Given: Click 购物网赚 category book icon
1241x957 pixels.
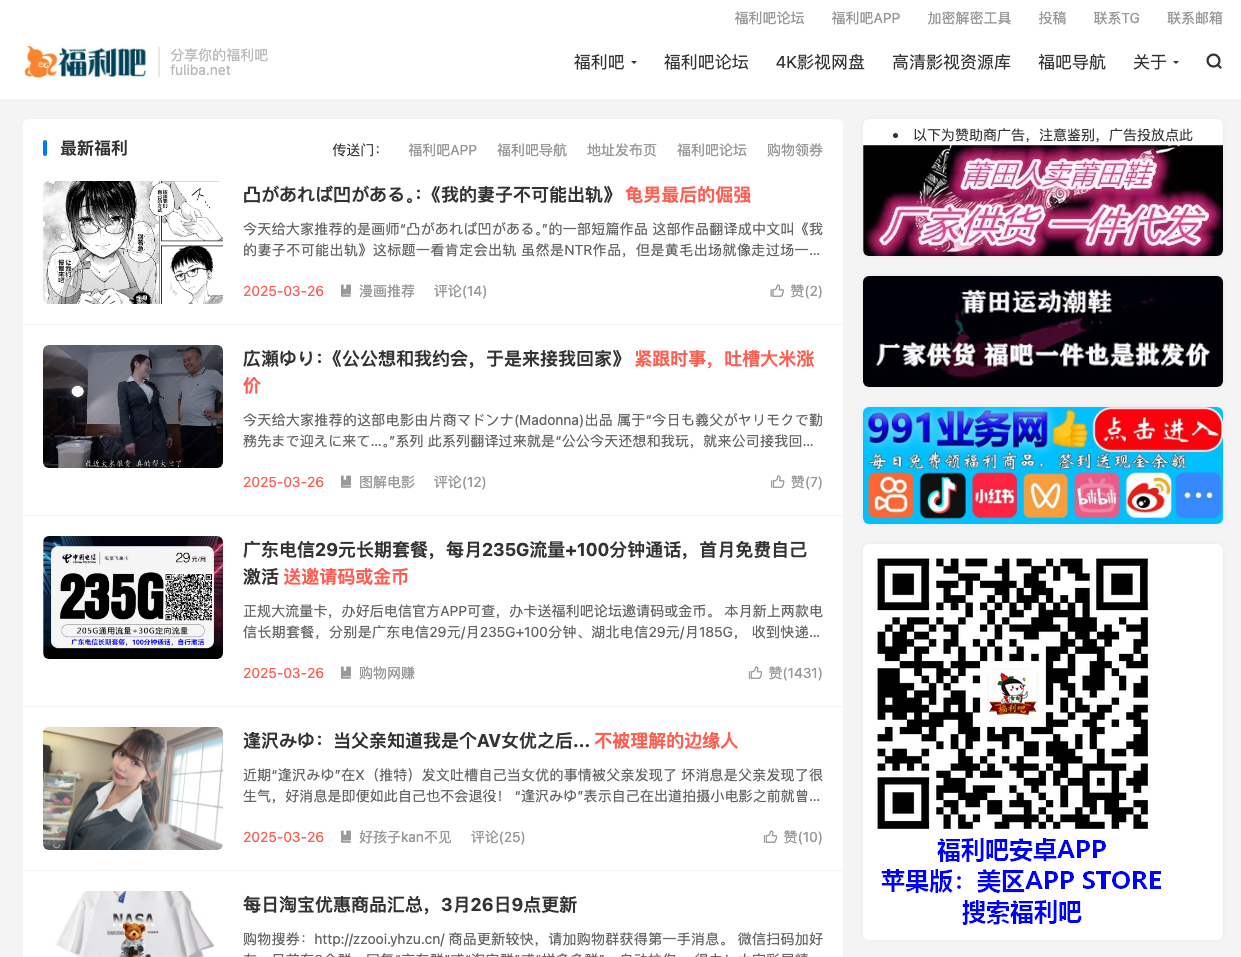Looking at the screenshot, I should (346, 673).
